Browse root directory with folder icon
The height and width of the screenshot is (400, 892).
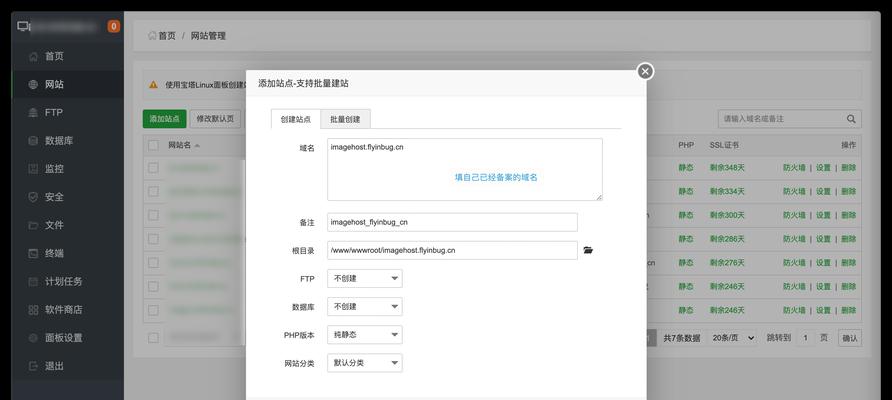tap(588, 250)
